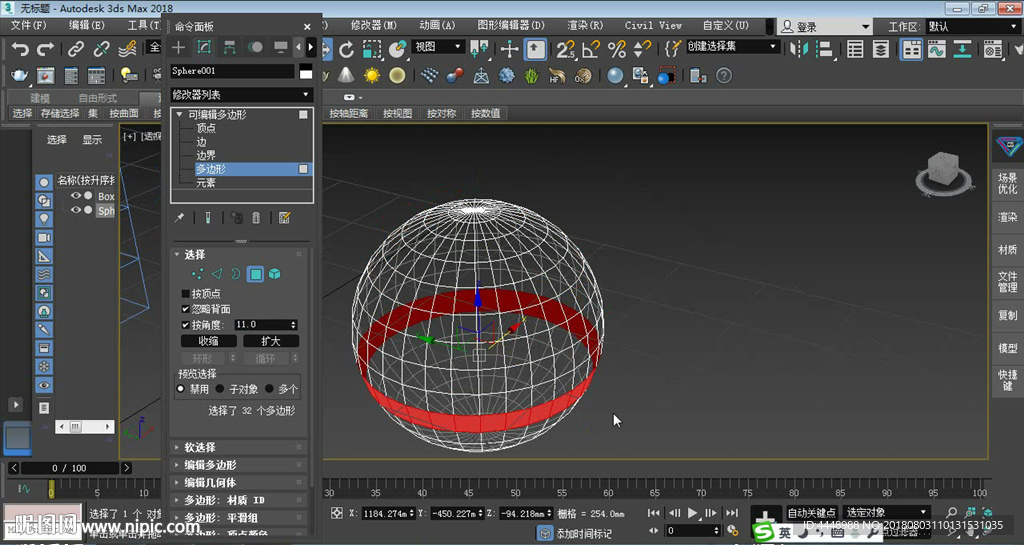This screenshot has height=545, width=1024.
Task: Click the Select and Scale icon
Action: (x=372, y=49)
